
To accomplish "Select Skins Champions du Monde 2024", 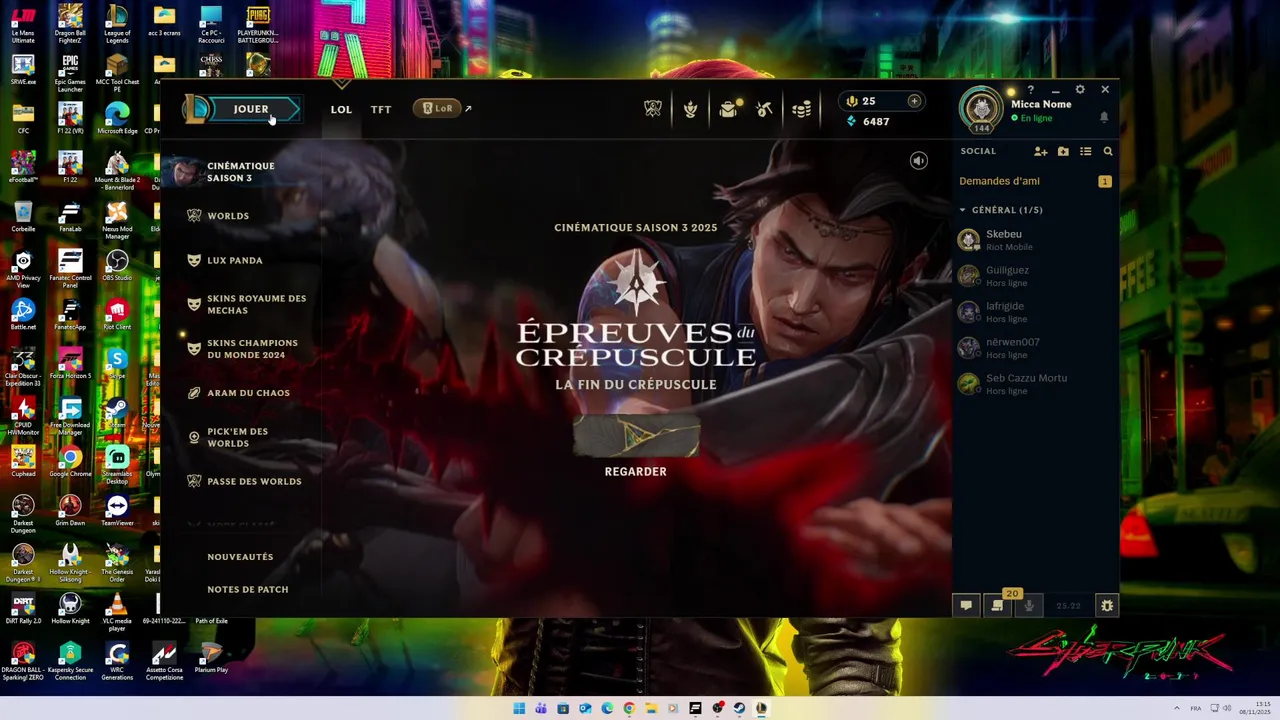I will click(252, 349).
